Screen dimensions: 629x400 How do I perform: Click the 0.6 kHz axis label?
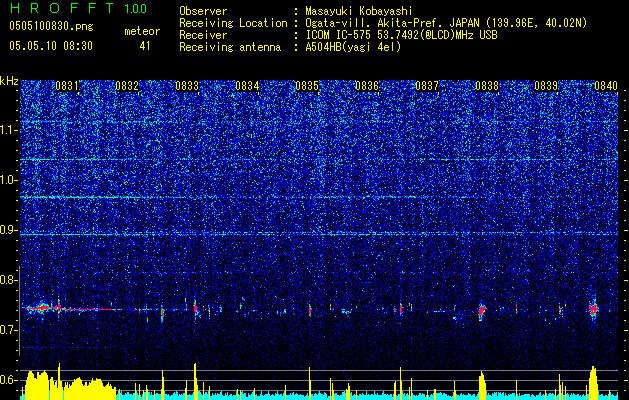coord(8,380)
